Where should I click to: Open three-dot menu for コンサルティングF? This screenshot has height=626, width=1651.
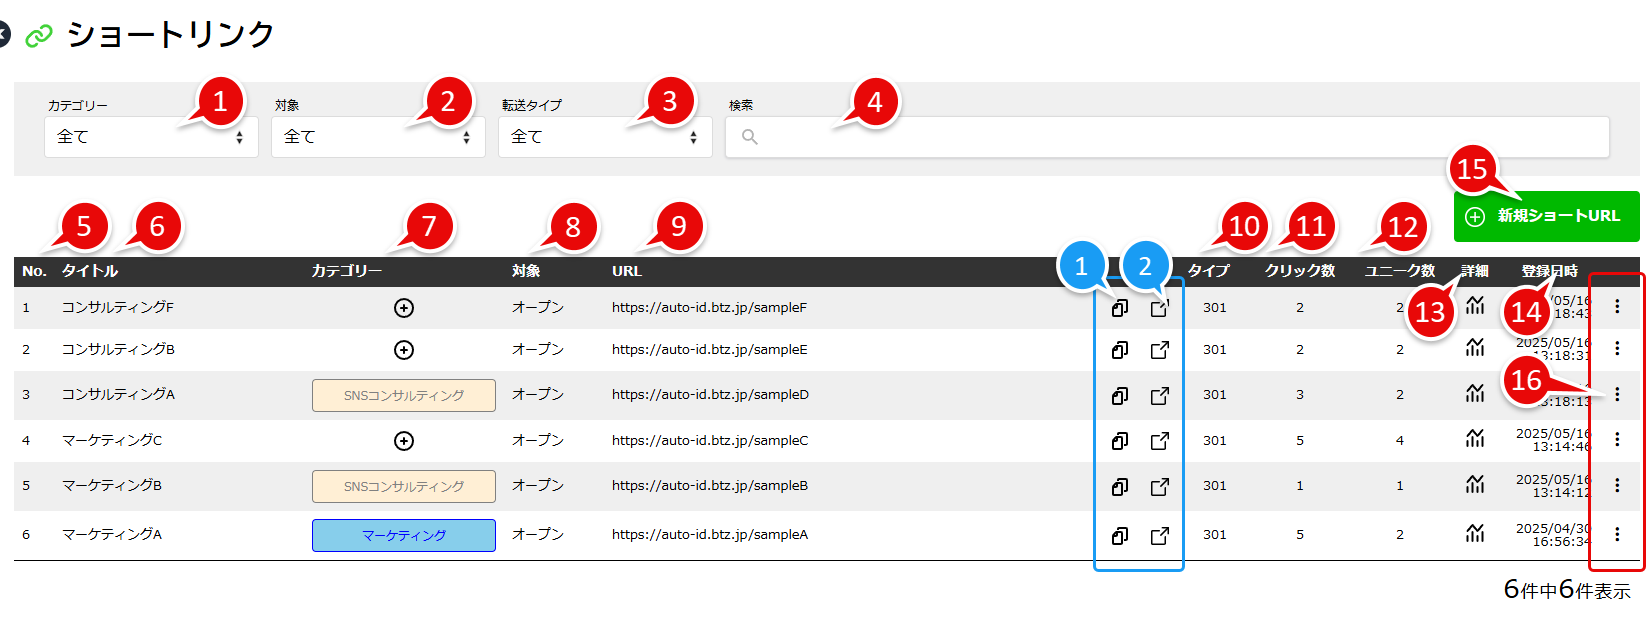pos(1617,307)
